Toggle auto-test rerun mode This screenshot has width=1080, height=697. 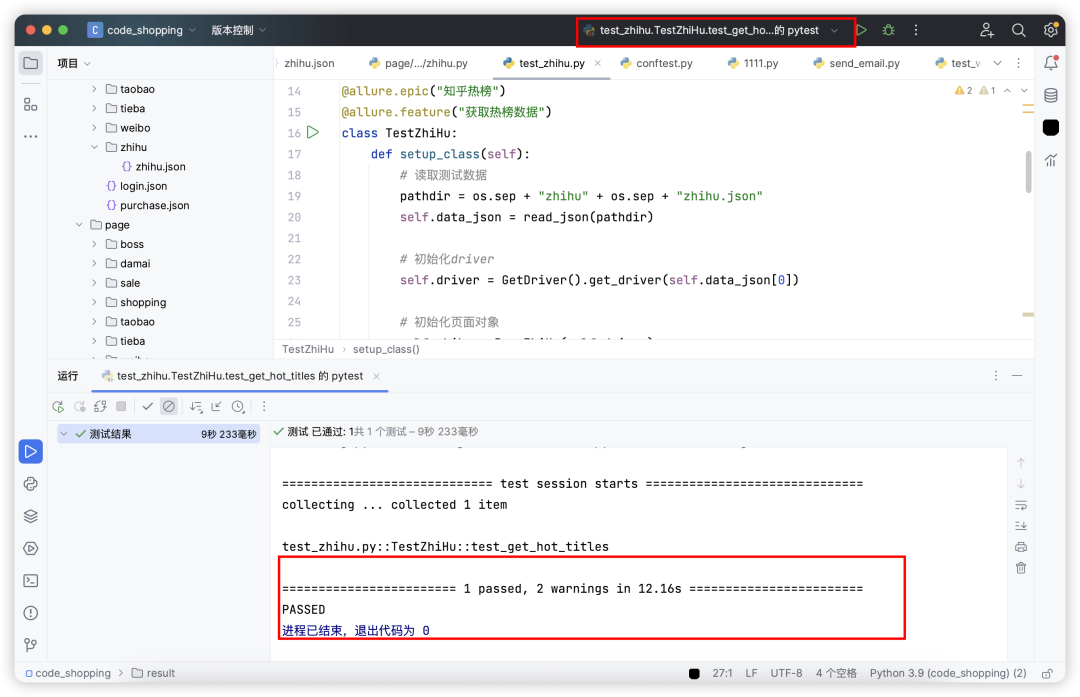100,407
